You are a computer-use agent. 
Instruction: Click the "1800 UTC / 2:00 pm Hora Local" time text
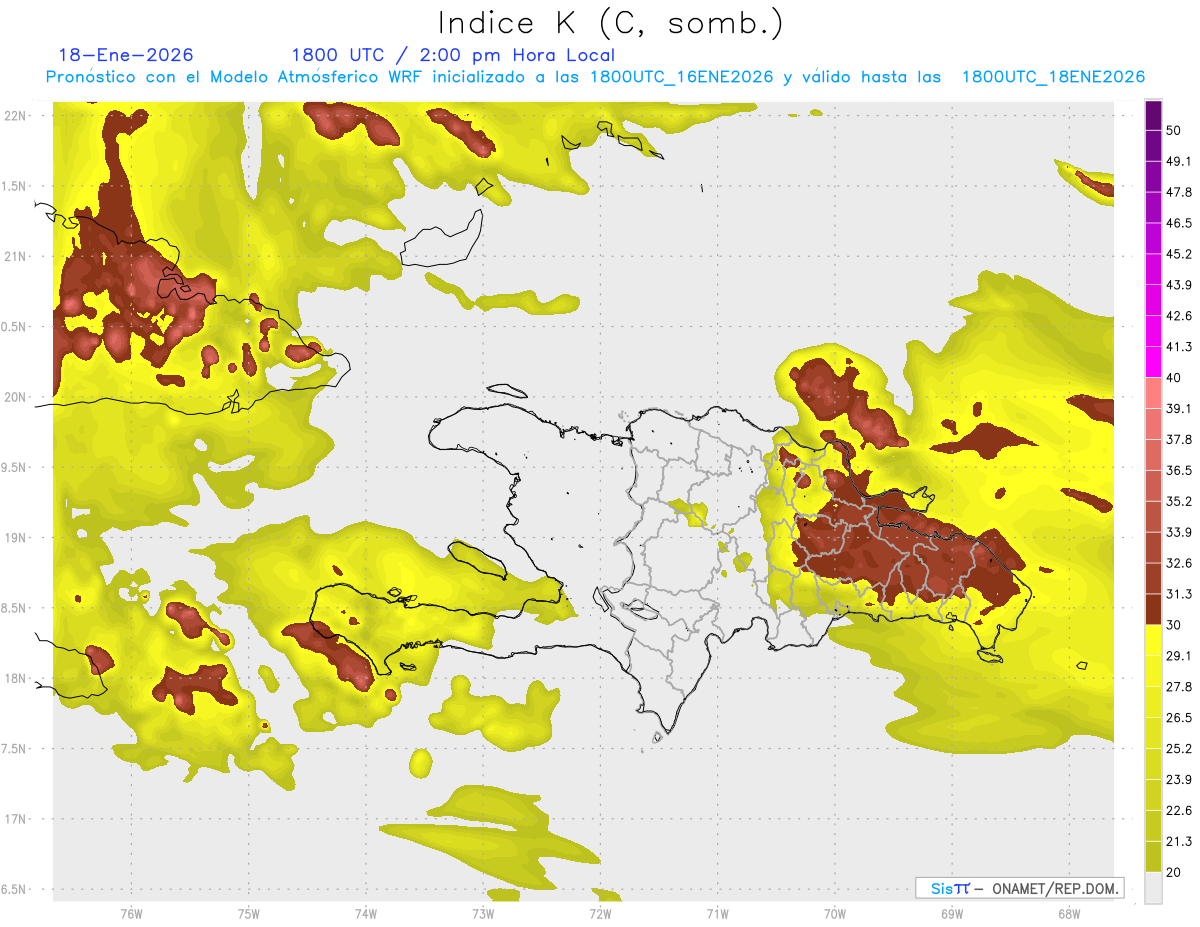pos(453,55)
